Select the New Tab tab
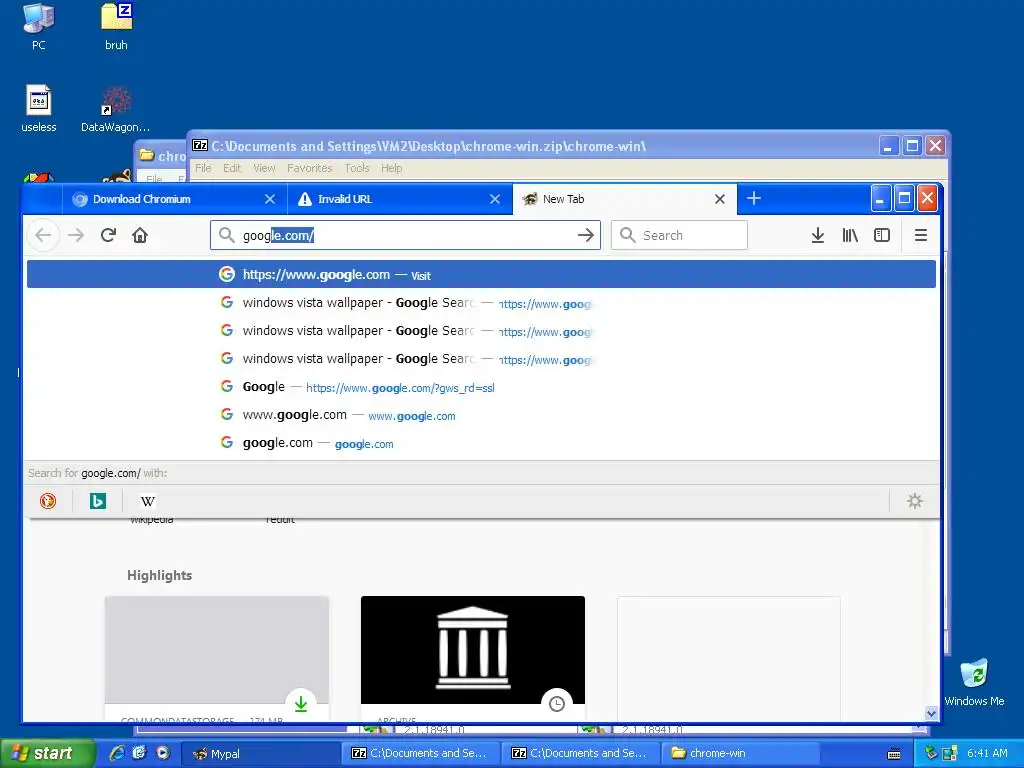Viewport: 1024px width, 768px height. [626, 199]
